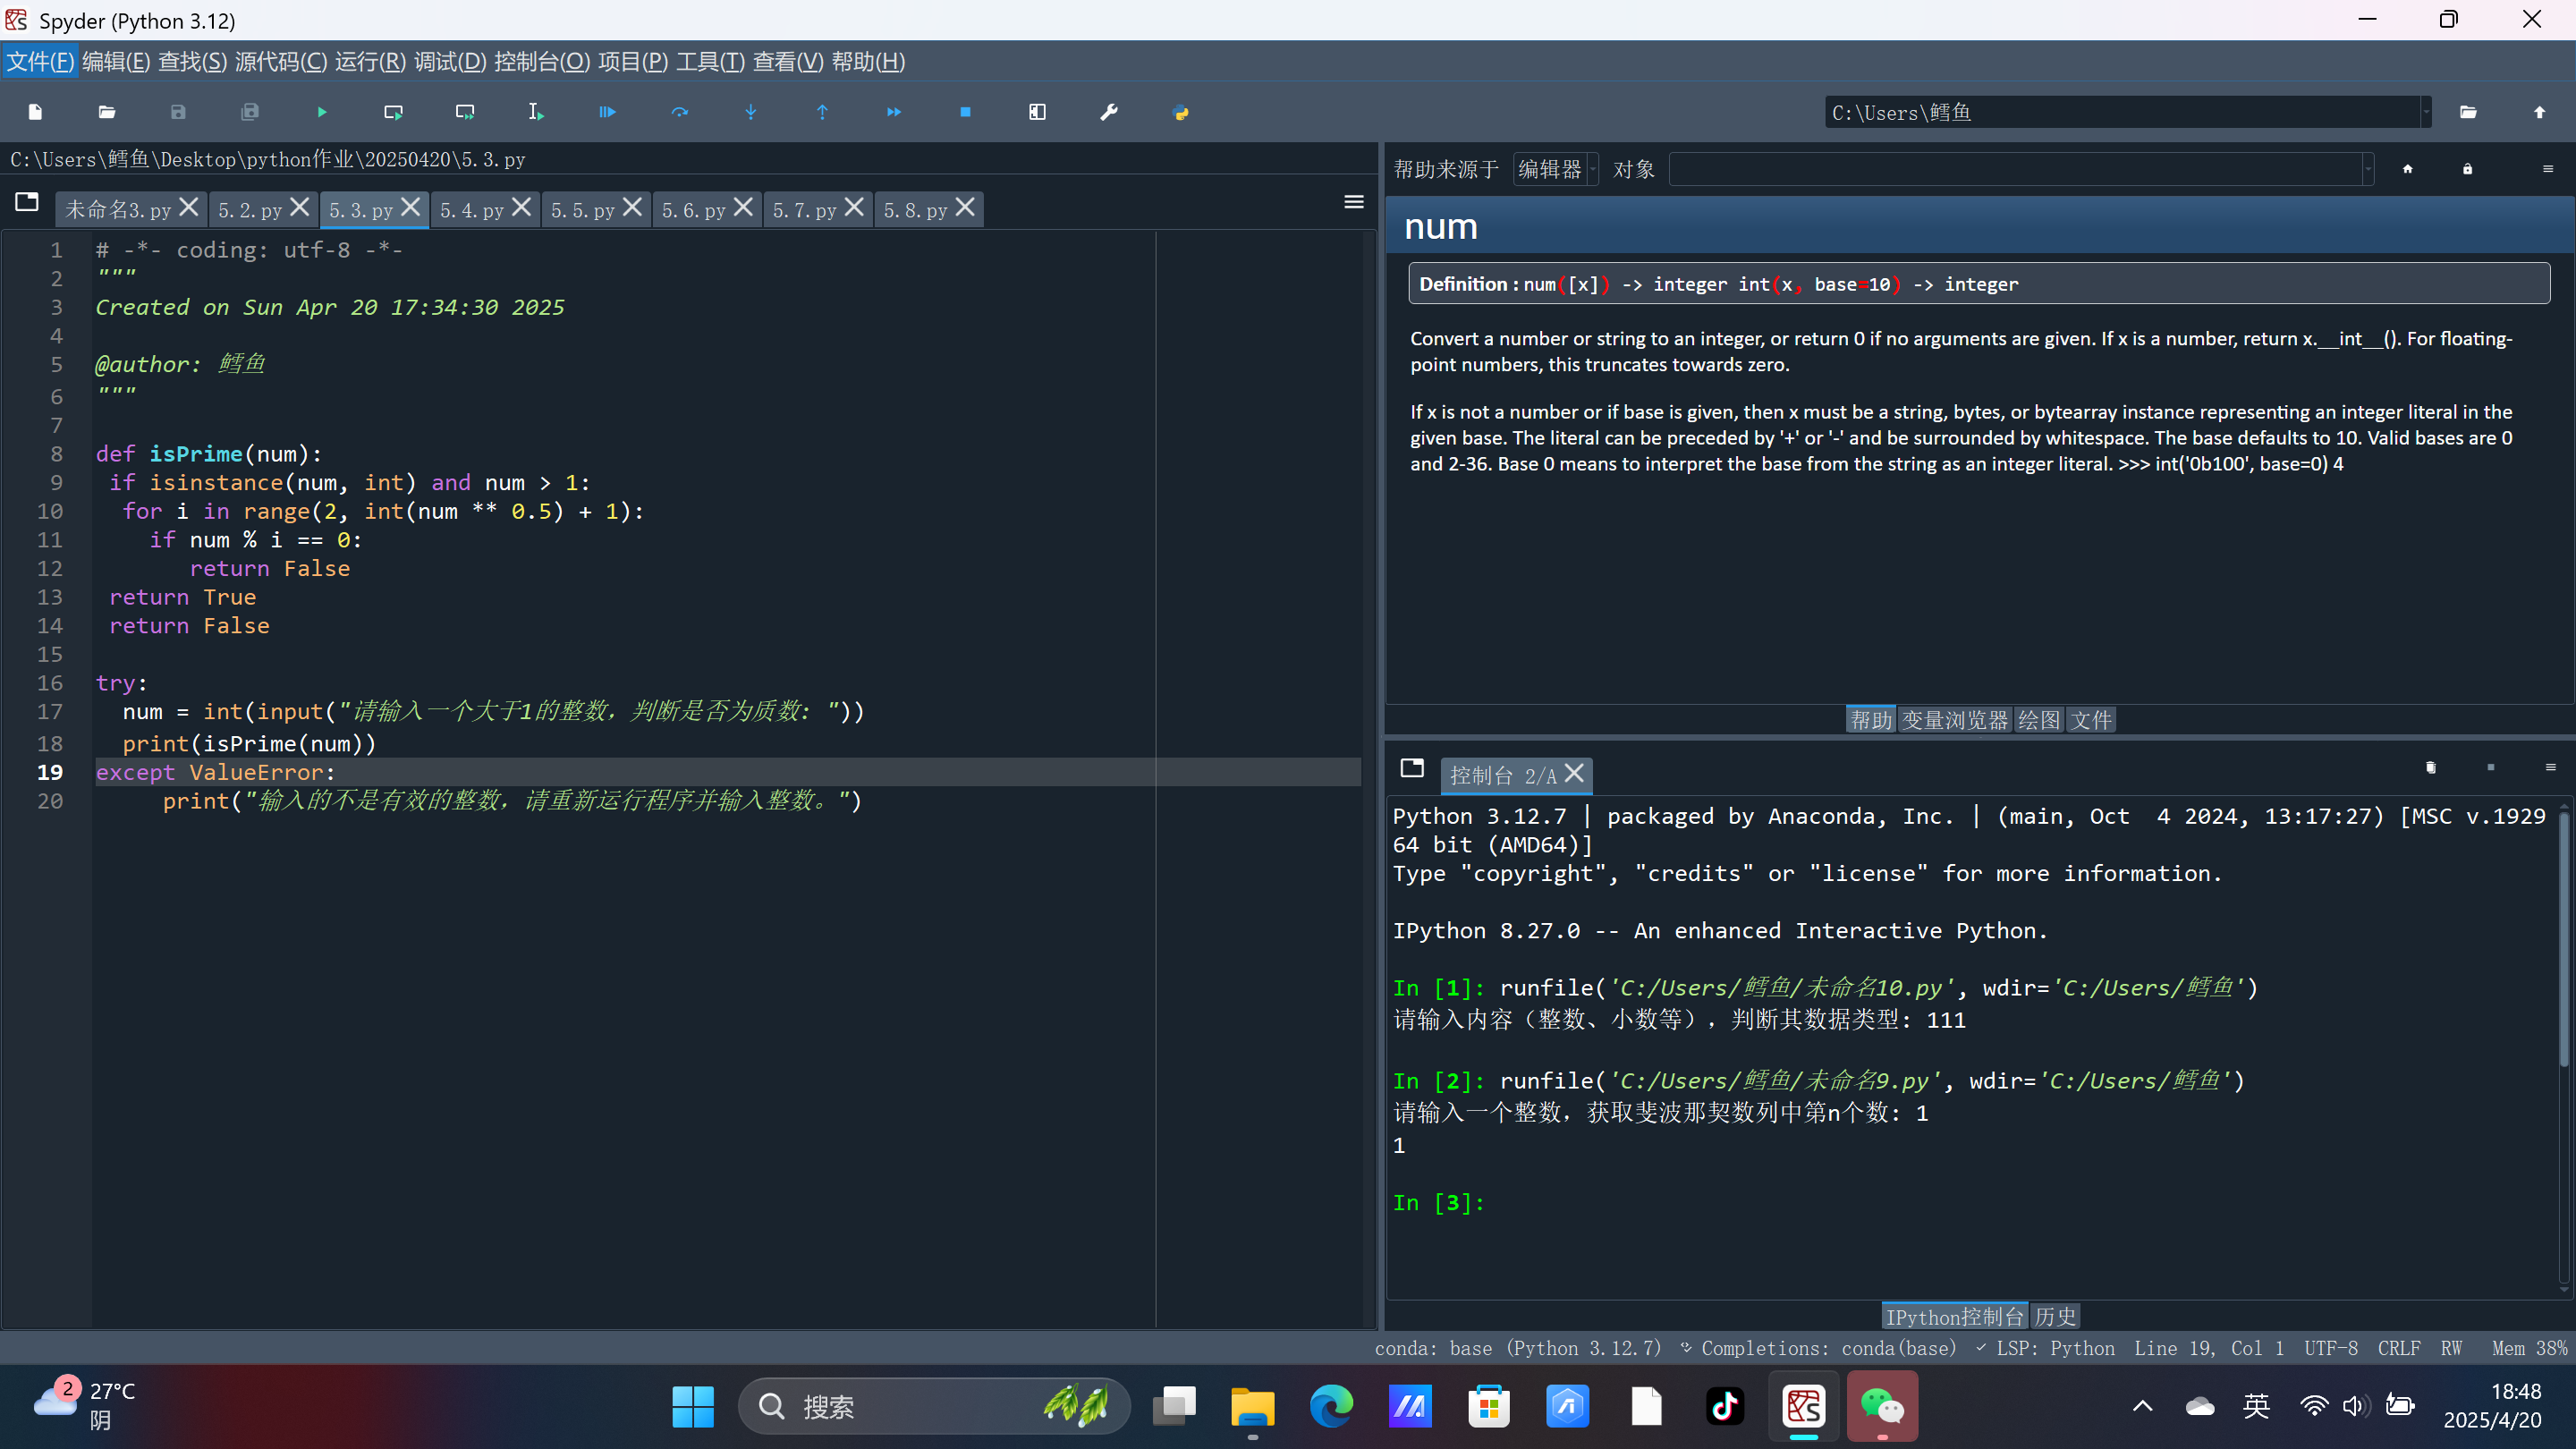Close the 5.8.py editor tab
Screen dimensions: 2576x1449
click(x=965, y=207)
